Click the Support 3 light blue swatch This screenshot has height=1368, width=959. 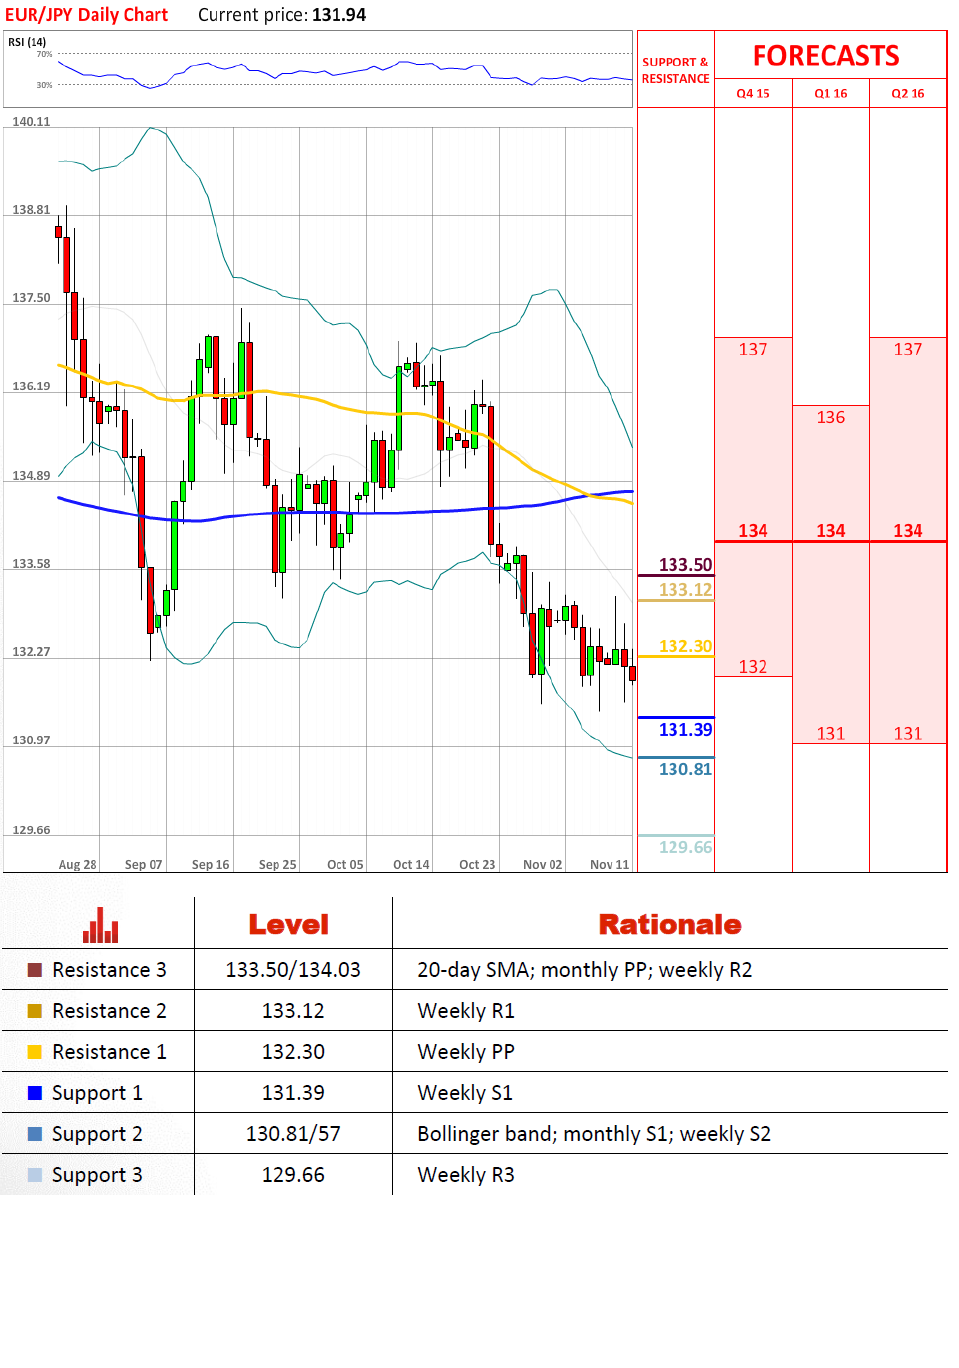pos(35,1175)
